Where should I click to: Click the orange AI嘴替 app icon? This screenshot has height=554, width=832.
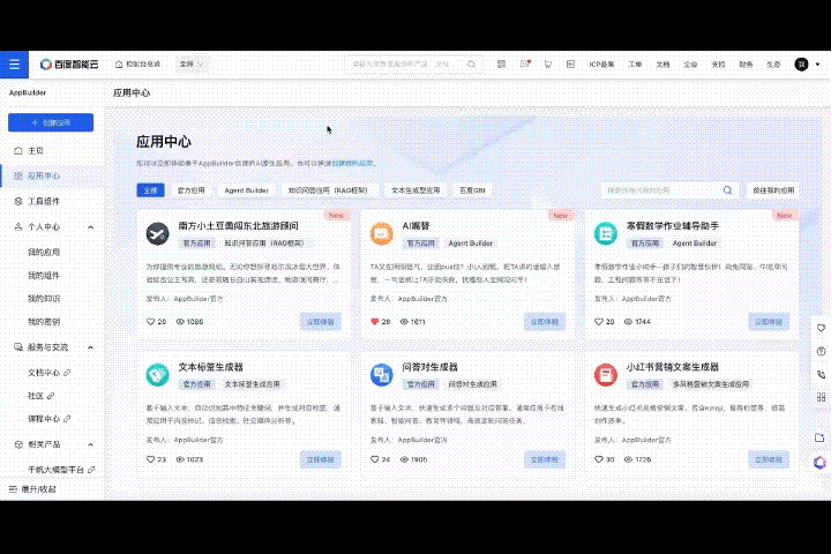coord(382,233)
